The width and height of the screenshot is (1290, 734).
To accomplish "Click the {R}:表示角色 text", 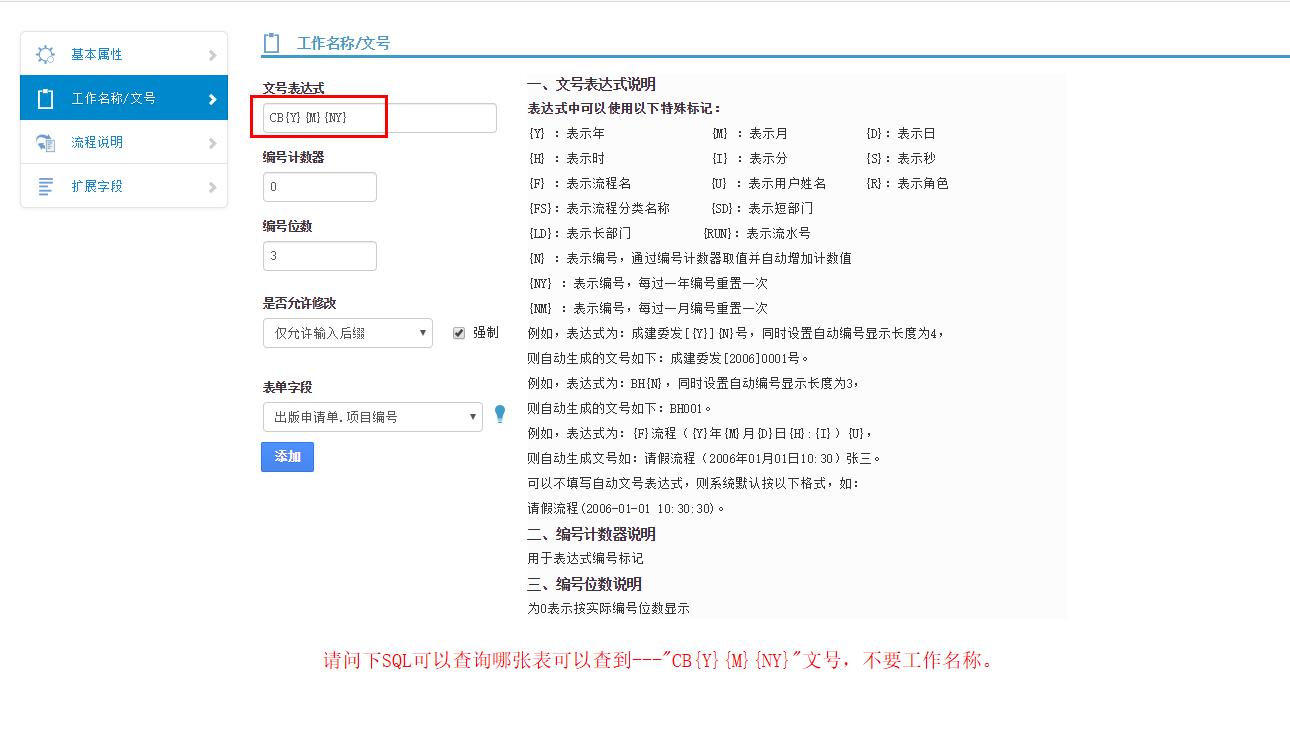I will coord(907,183).
